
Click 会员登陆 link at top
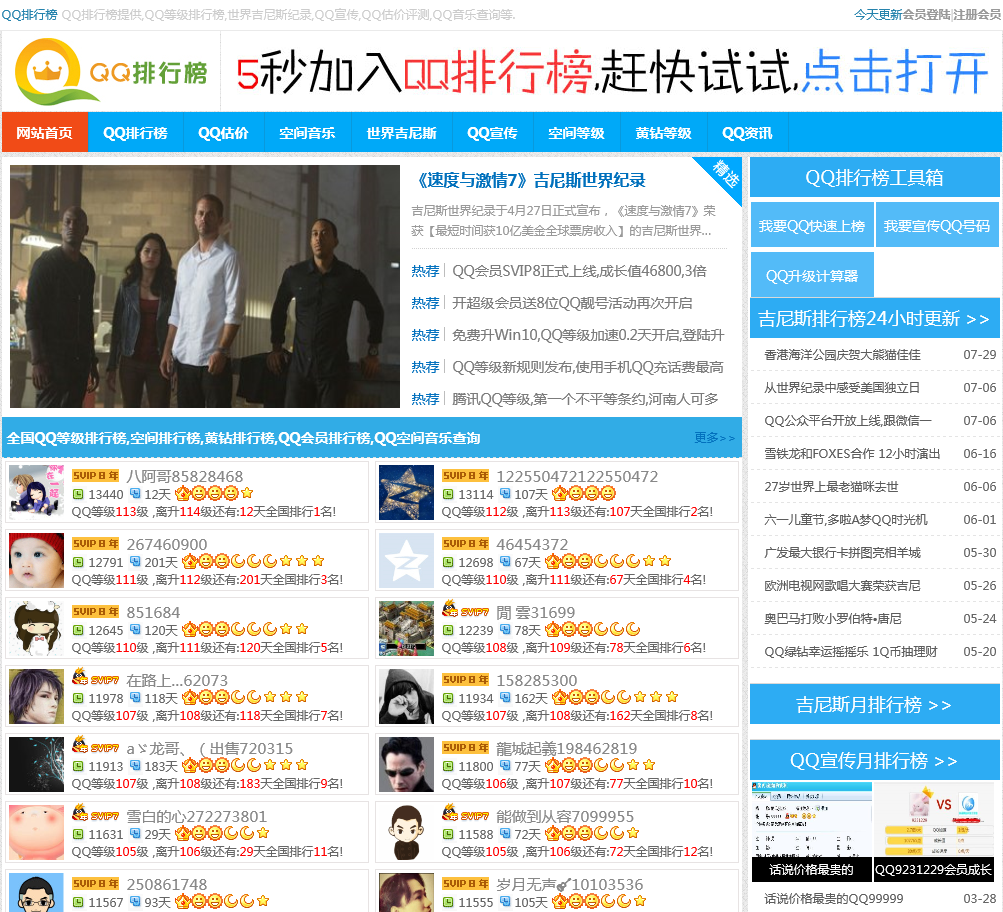pos(926,14)
